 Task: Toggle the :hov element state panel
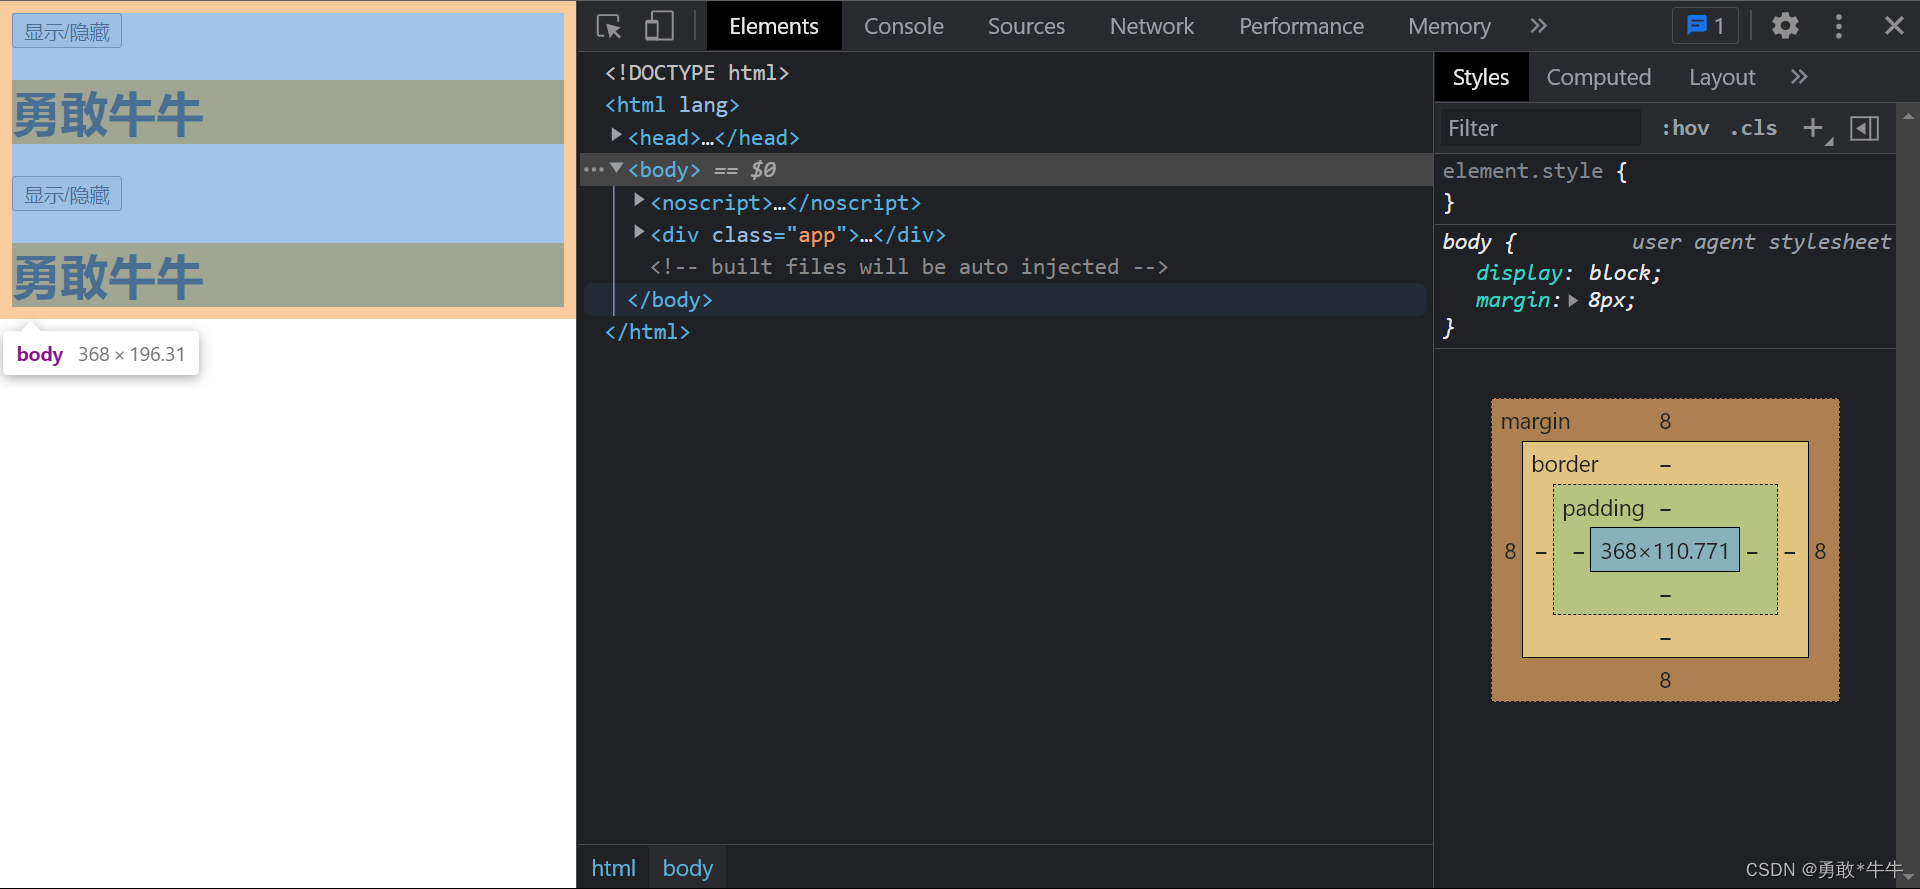coord(1685,128)
